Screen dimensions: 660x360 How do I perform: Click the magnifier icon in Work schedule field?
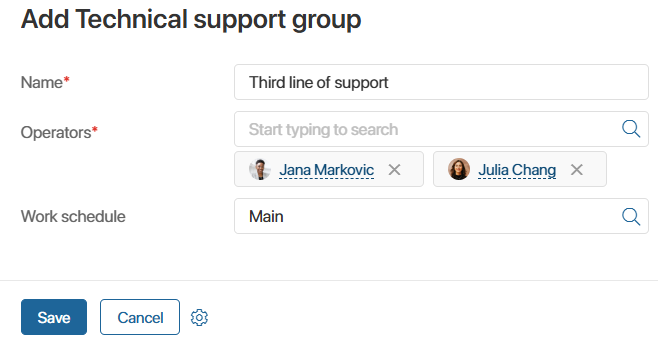631,216
